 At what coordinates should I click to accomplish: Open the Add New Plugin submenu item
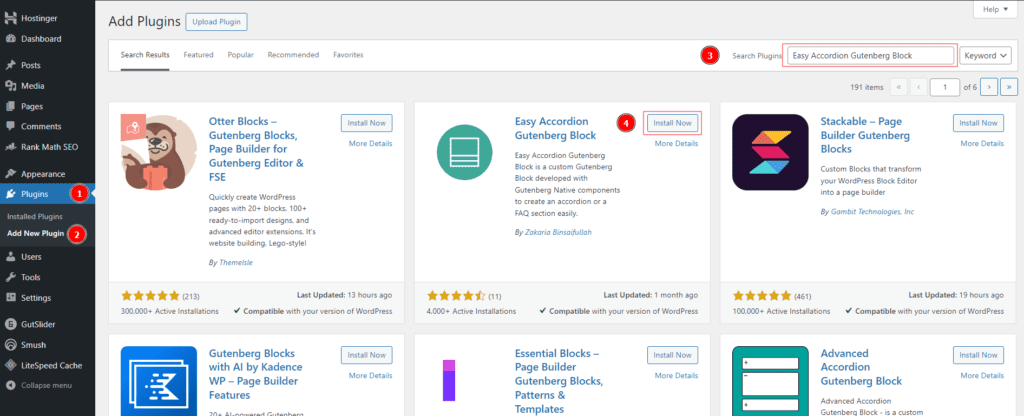(x=36, y=233)
